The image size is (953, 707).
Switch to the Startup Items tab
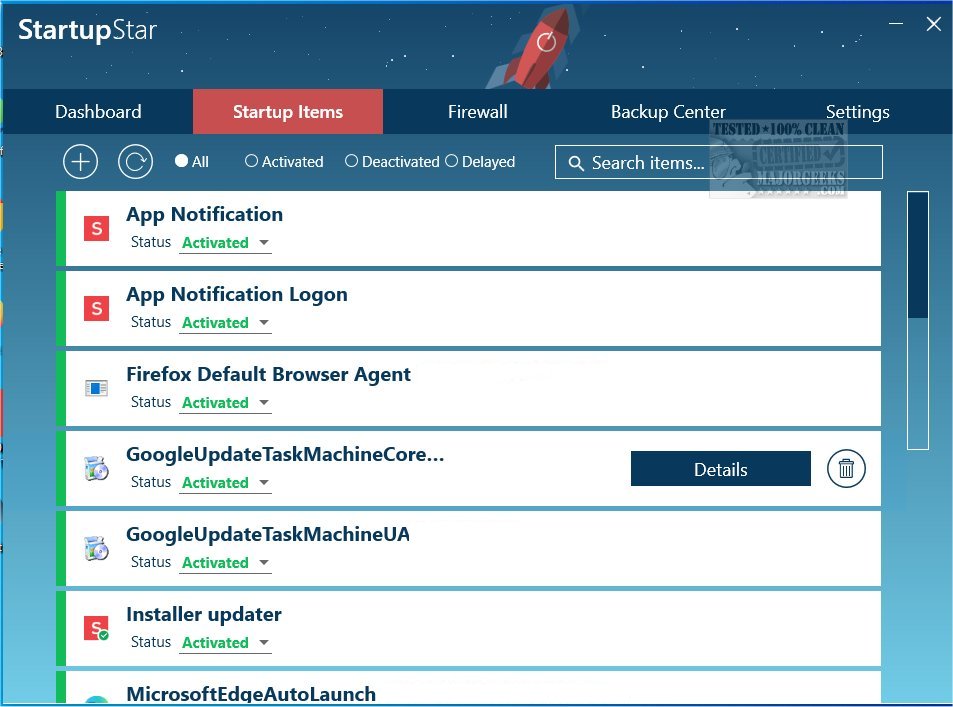(x=288, y=112)
